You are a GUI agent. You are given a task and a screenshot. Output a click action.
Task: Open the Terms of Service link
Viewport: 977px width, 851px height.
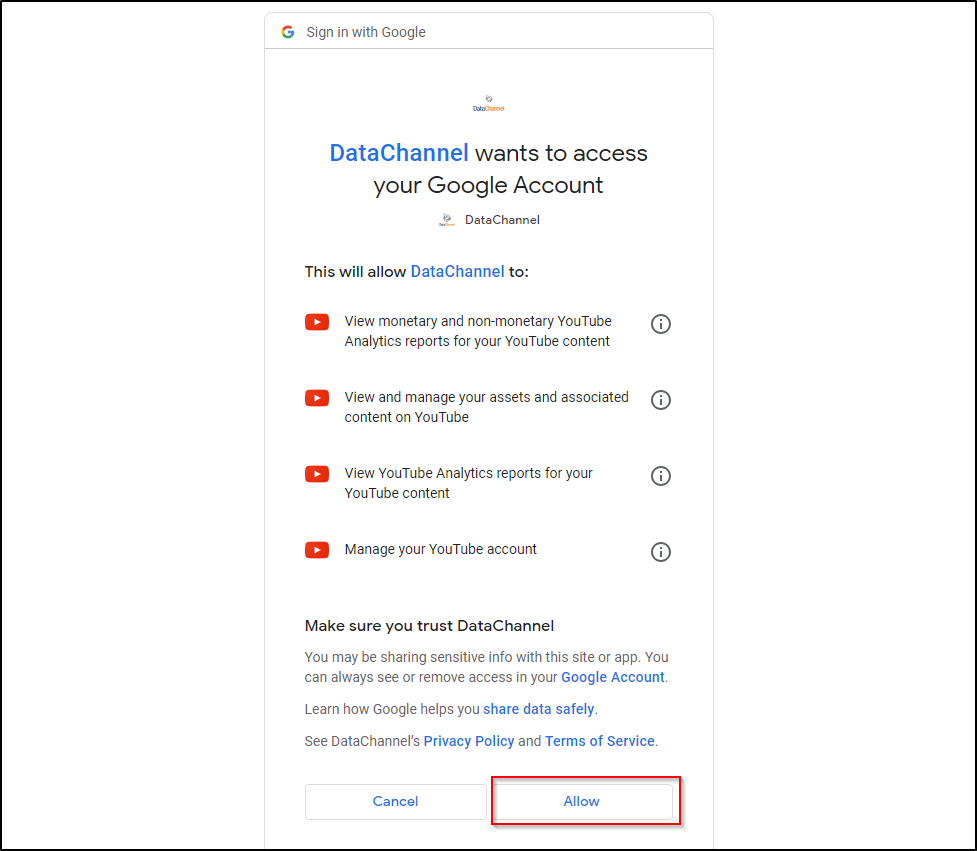tap(599, 741)
